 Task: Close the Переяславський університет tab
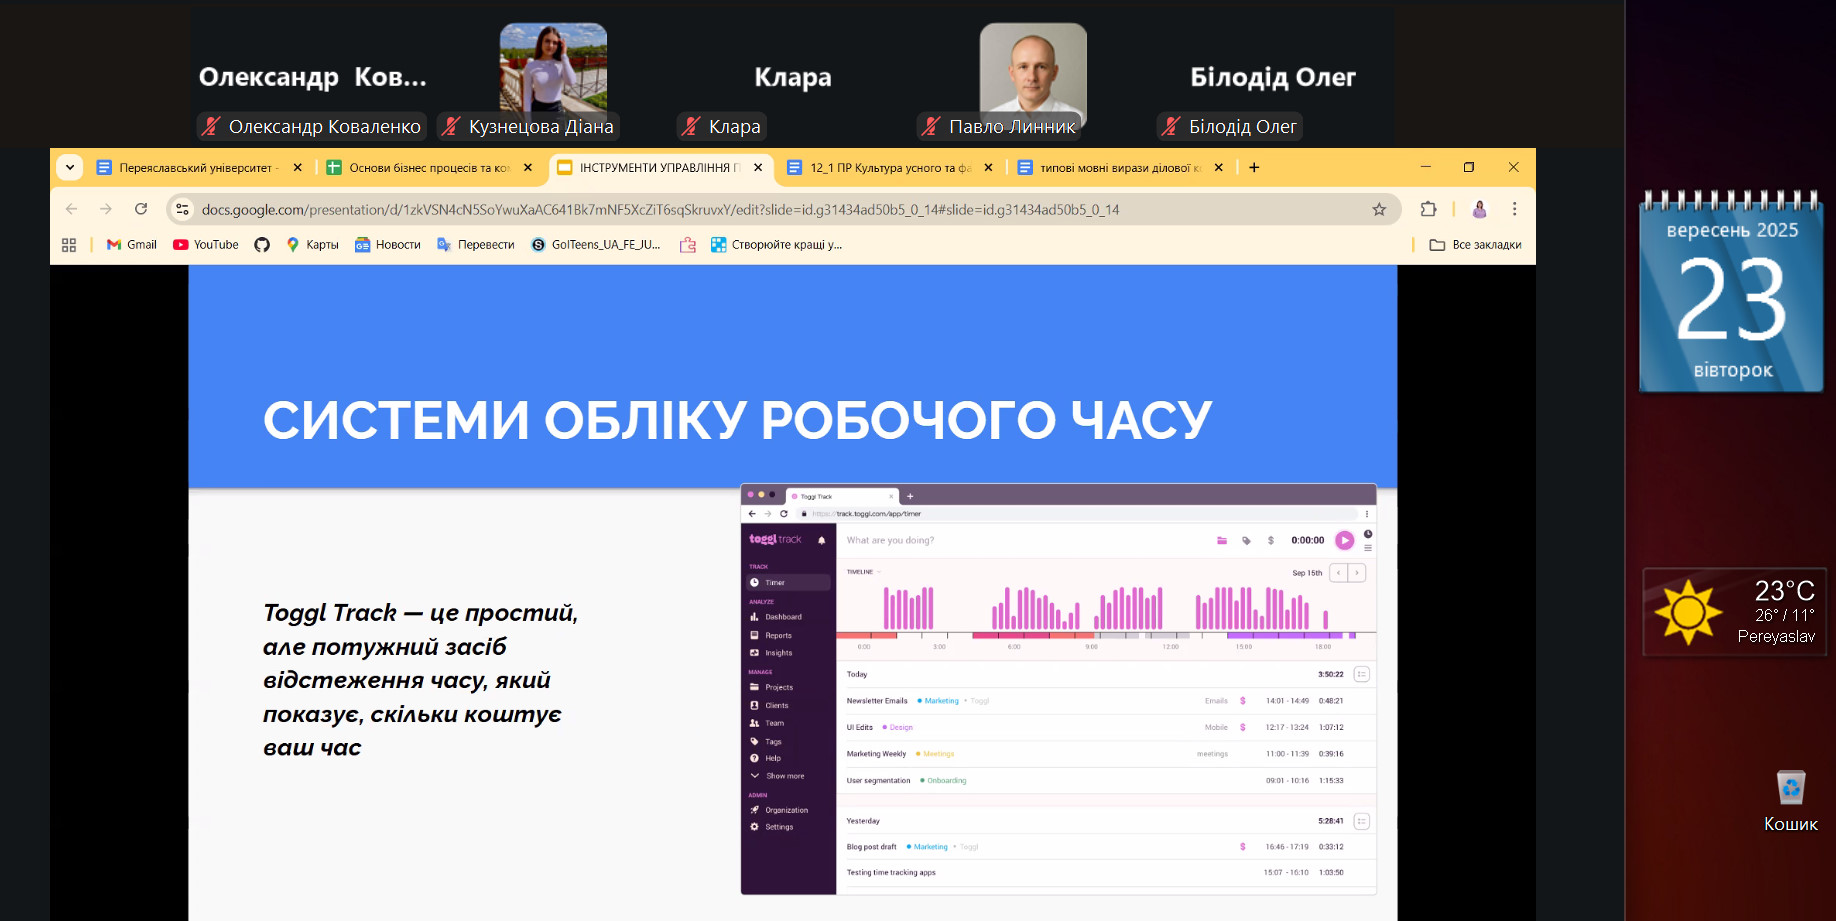tap(298, 168)
